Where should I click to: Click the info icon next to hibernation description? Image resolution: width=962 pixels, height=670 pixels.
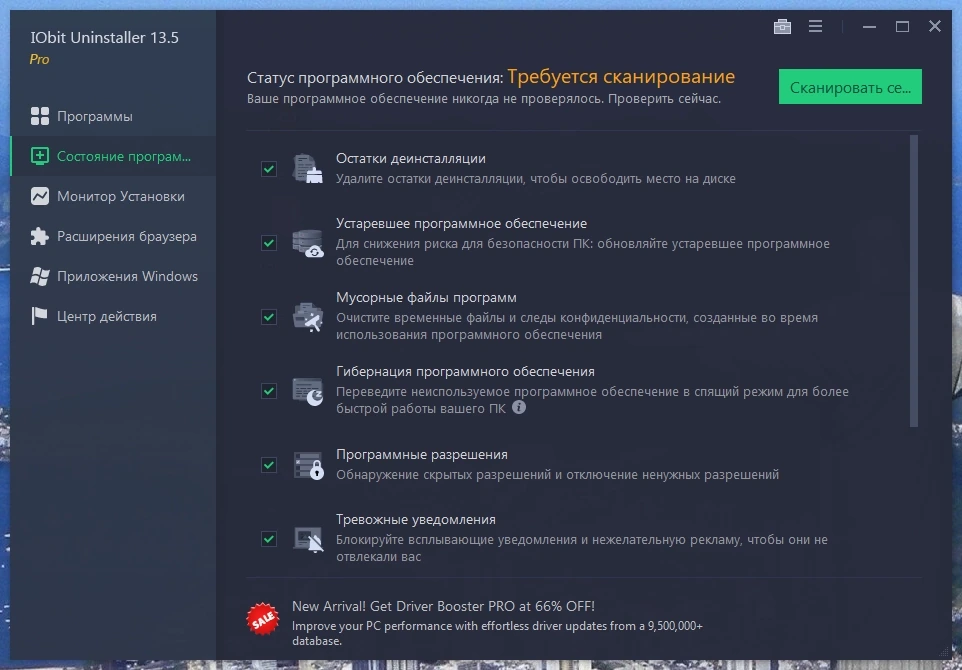click(519, 407)
